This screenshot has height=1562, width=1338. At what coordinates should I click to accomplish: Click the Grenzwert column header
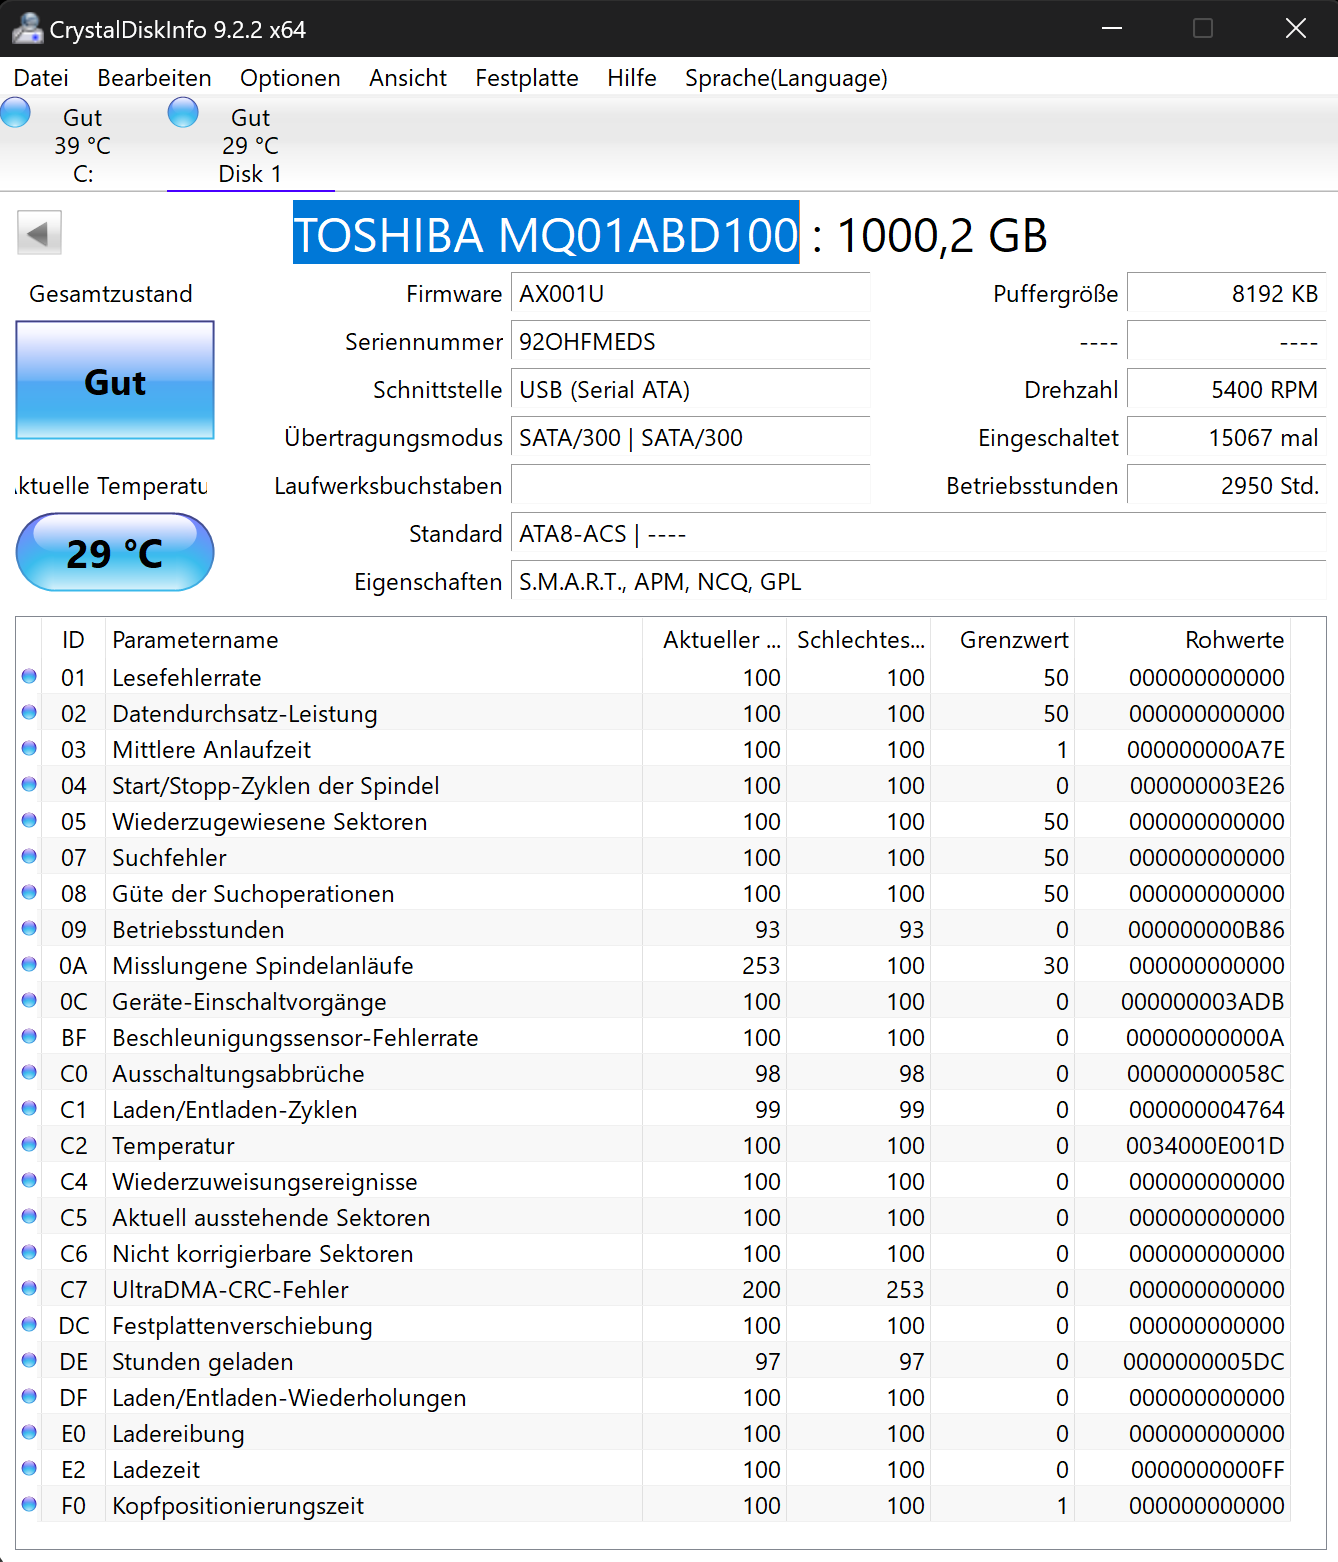tap(1002, 640)
